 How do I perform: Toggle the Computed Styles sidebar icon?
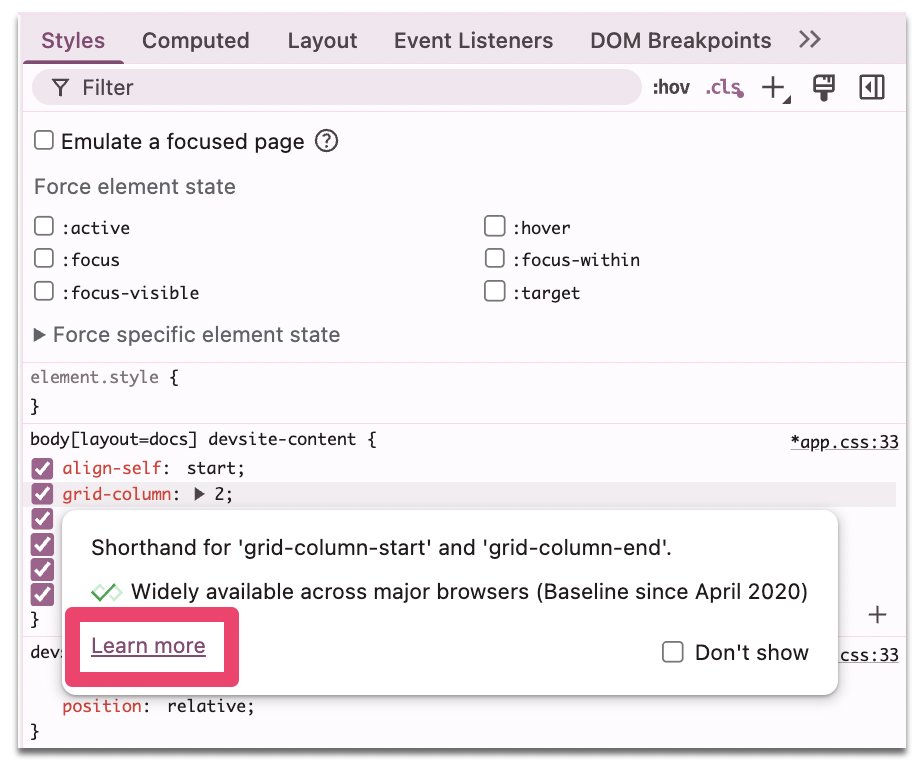(871, 87)
